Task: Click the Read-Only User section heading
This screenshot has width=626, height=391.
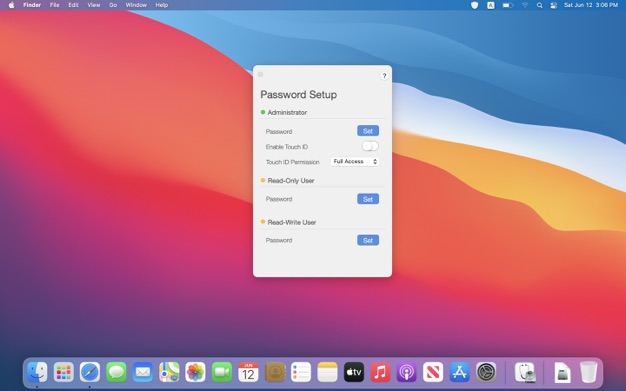Action: (x=291, y=181)
